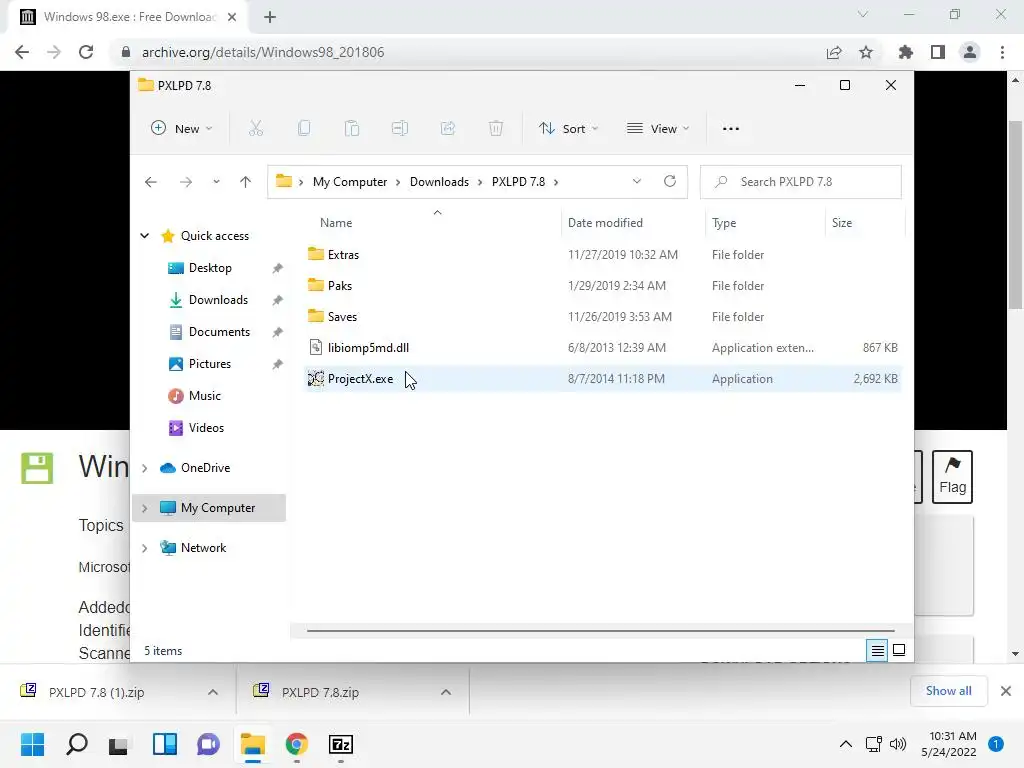The image size is (1024, 768).
Task: Select Videos in navigation pane
Action: (x=206, y=428)
